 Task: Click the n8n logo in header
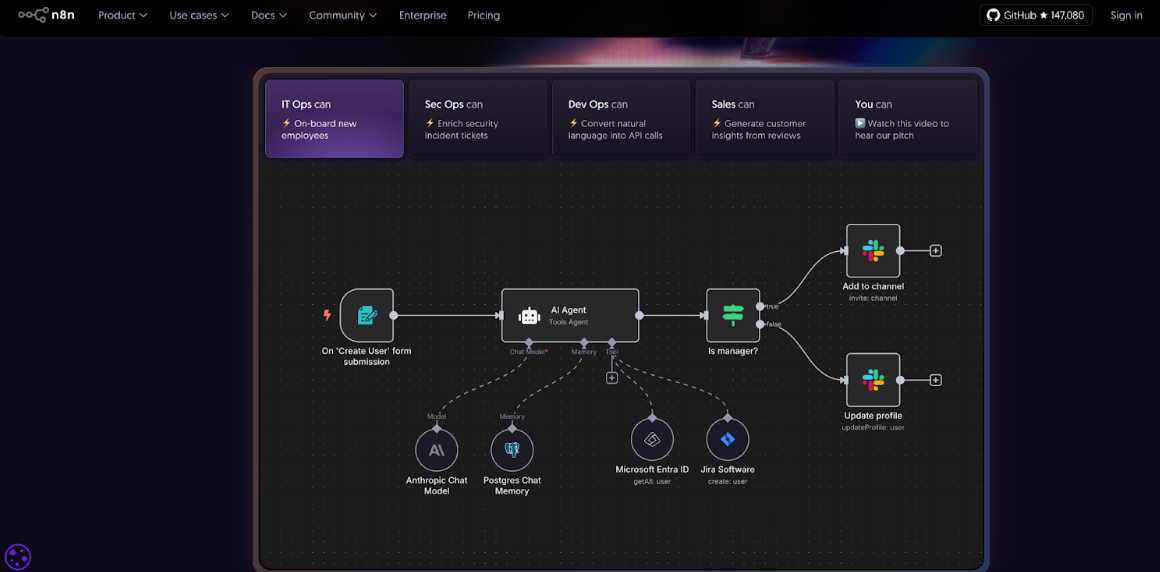[46, 15]
